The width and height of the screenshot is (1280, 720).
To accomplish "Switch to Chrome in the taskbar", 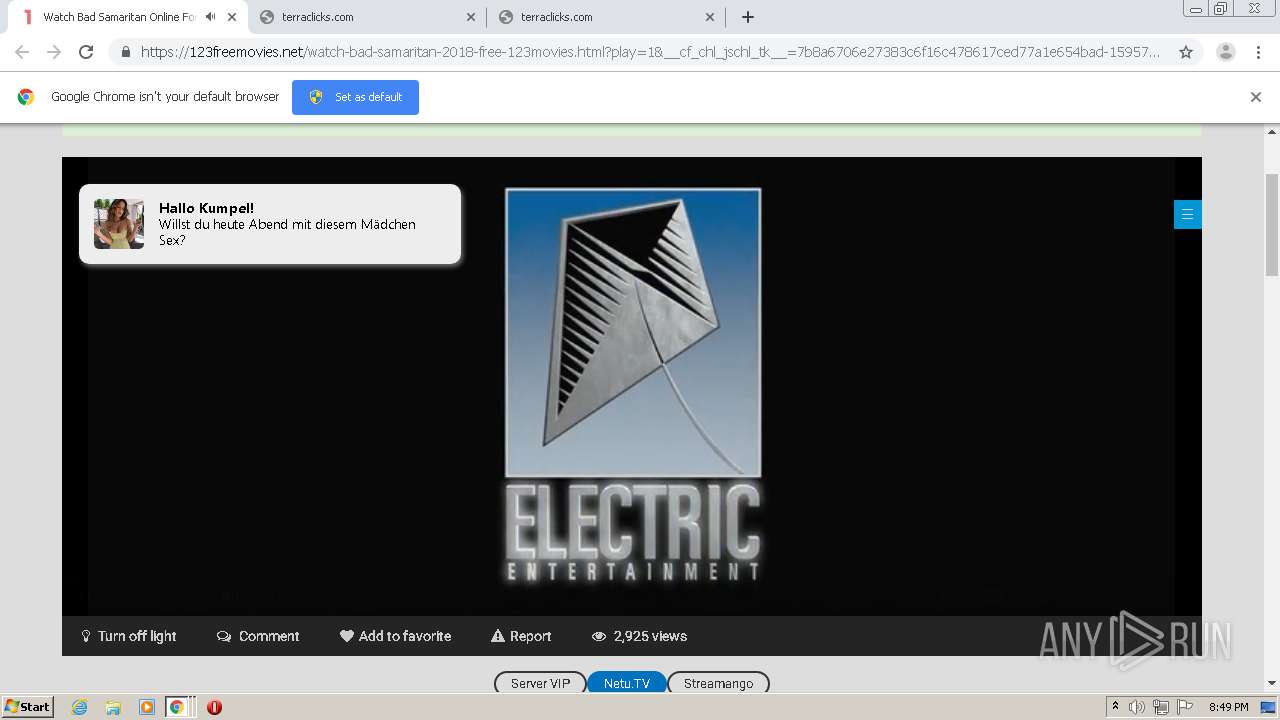I will [177, 707].
